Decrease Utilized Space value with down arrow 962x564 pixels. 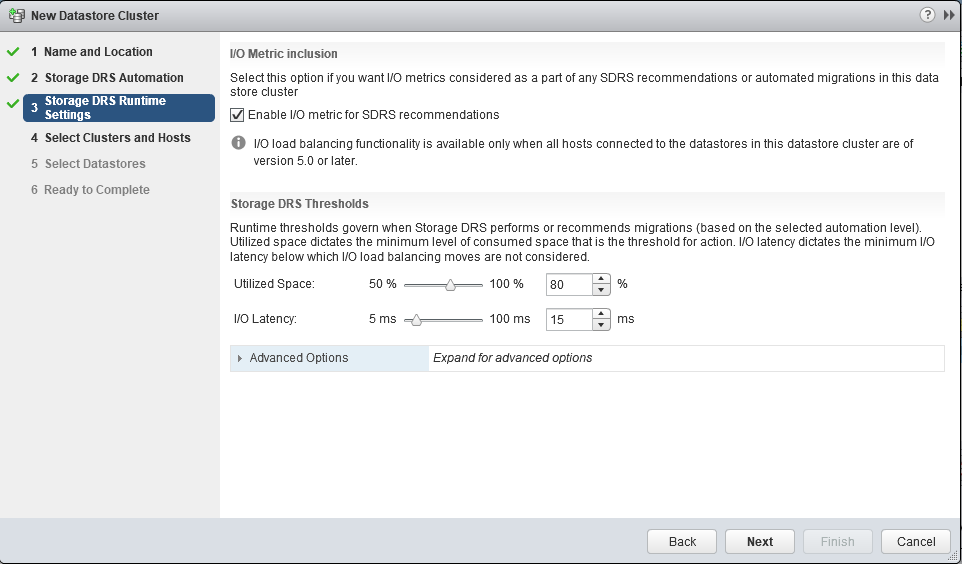[x=601, y=290]
